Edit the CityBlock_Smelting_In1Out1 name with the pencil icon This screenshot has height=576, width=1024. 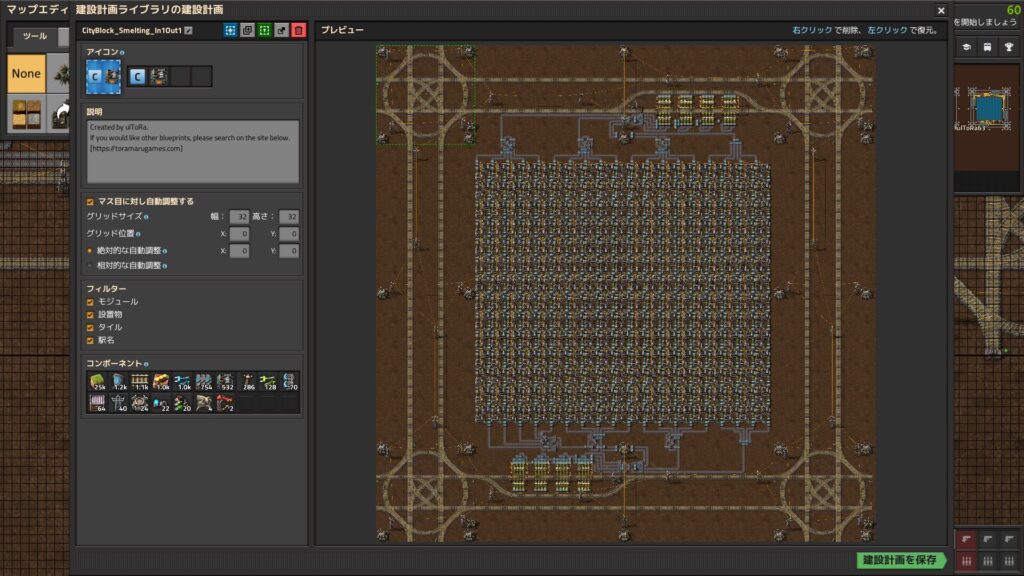tap(189, 30)
